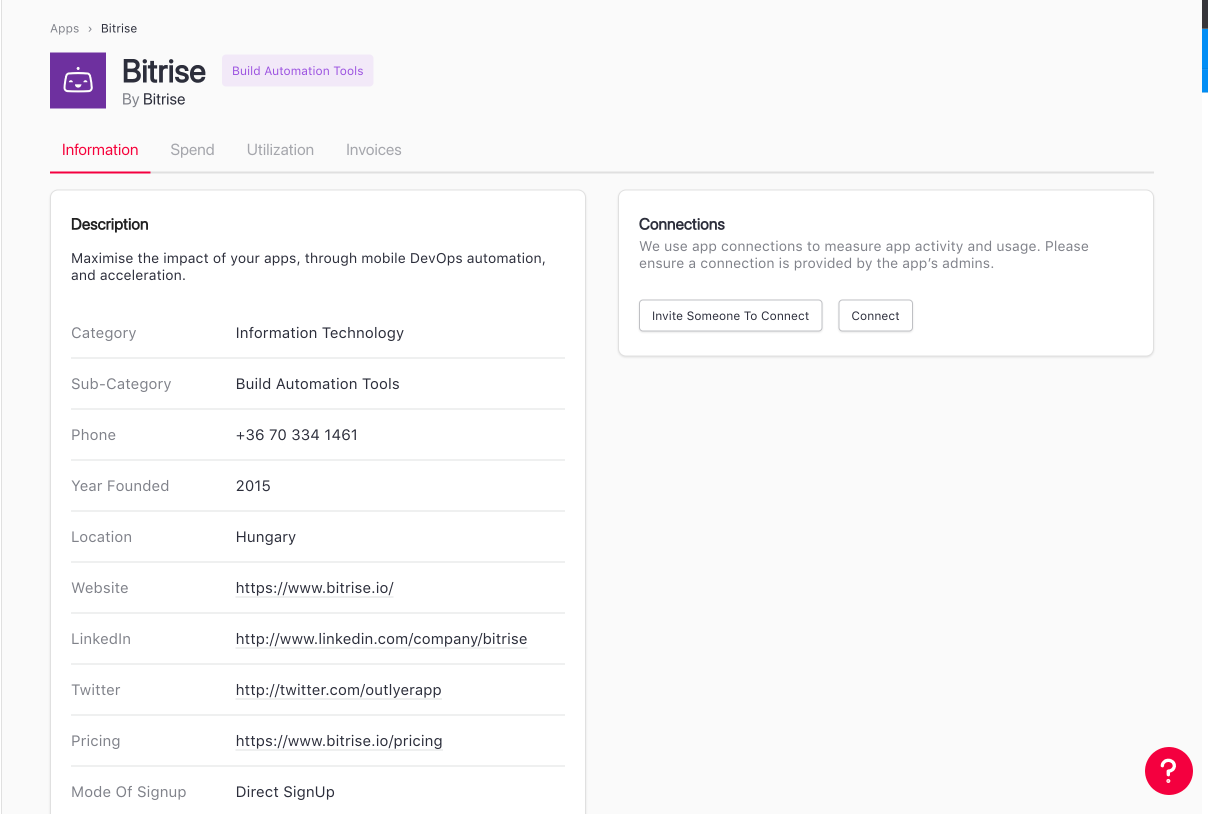1208x814 pixels.
Task: Click the Hungary location value
Action: pyautogui.click(x=266, y=537)
